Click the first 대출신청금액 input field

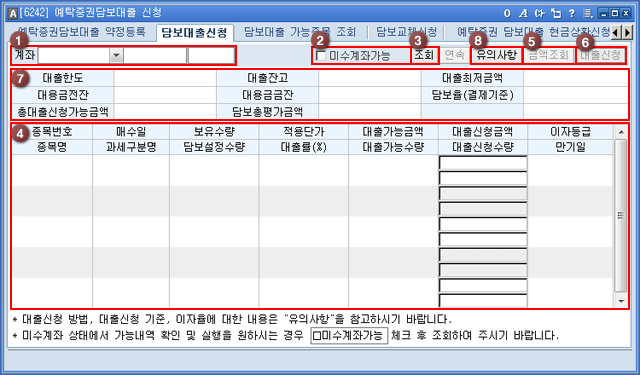[x=483, y=163]
